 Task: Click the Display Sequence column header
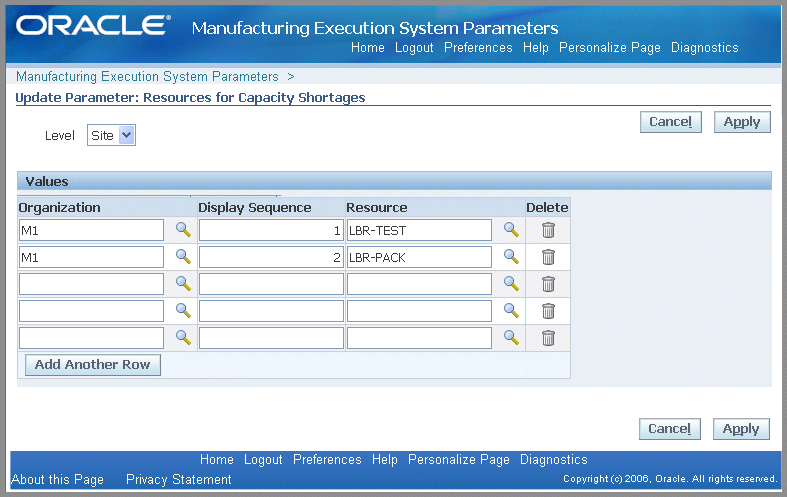click(x=254, y=207)
